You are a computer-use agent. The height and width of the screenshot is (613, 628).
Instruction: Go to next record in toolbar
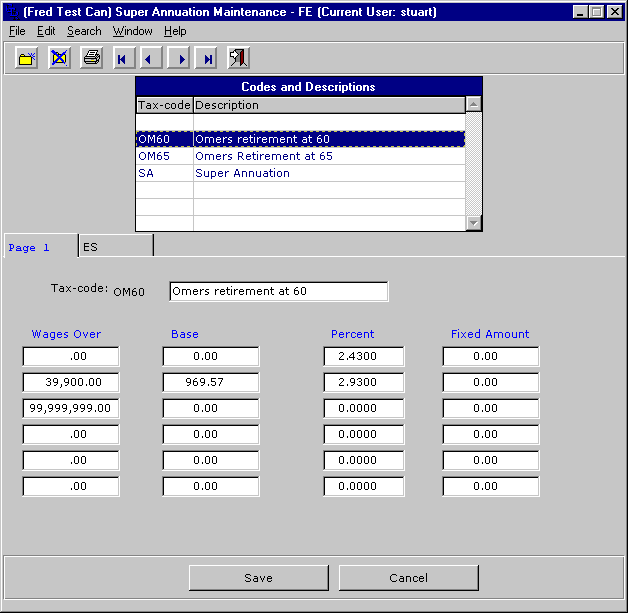(180, 59)
